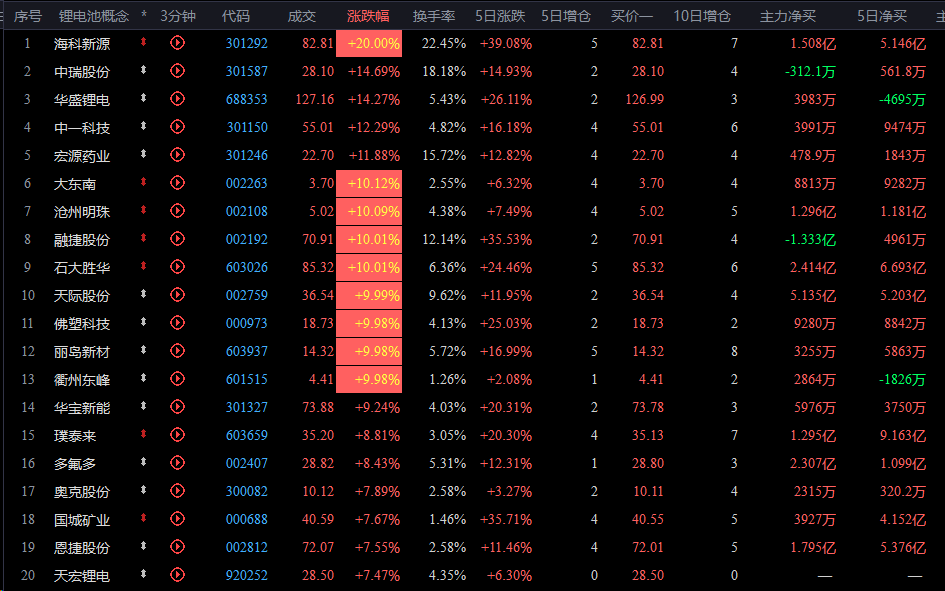Image resolution: width=945 pixels, height=591 pixels.
Task: Click the 3分钟 play icon for 璞泰来
Action: pos(177,435)
